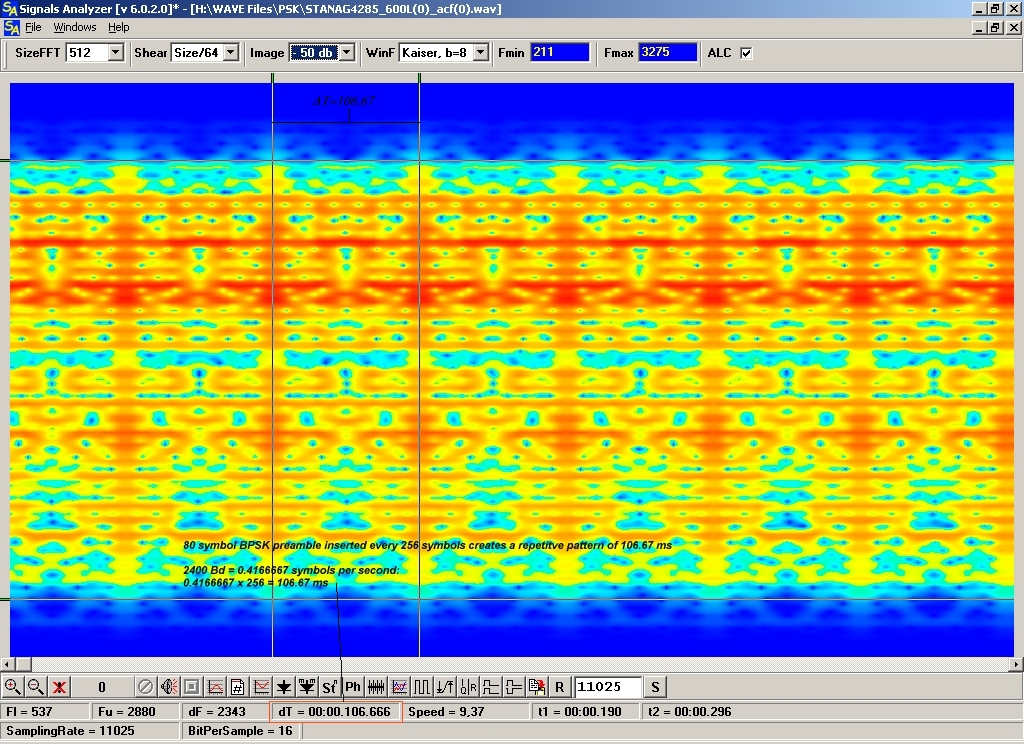The height and width of the screenshot is (744, 1024).
Task: Toggle the ALC checkbox
Action: pos(746,53)
